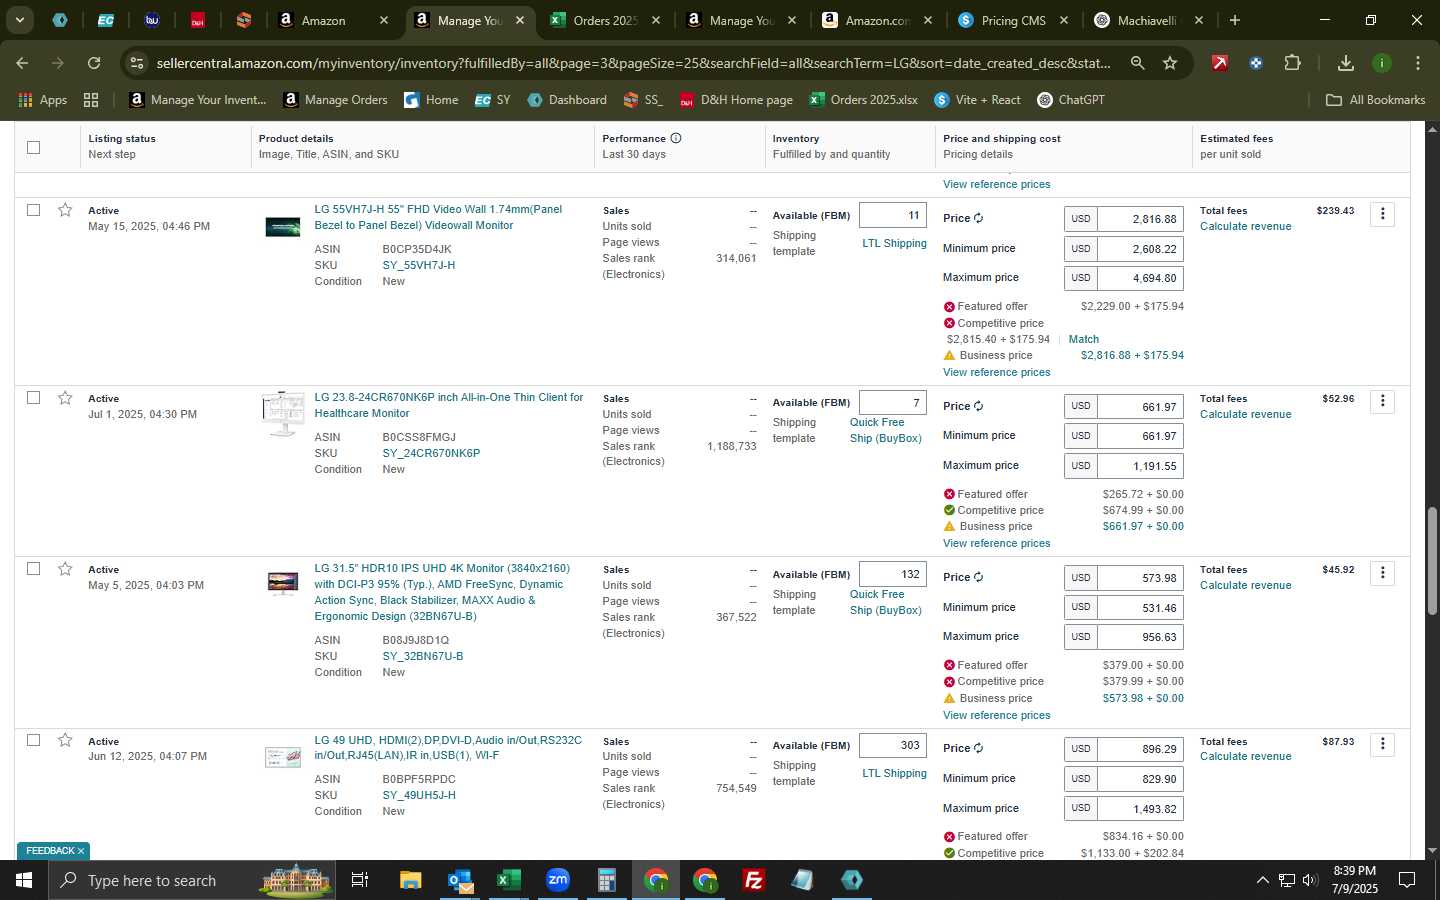
Task: Open FileZilla from the Windows taskbar
Action: tap(754, 880)
